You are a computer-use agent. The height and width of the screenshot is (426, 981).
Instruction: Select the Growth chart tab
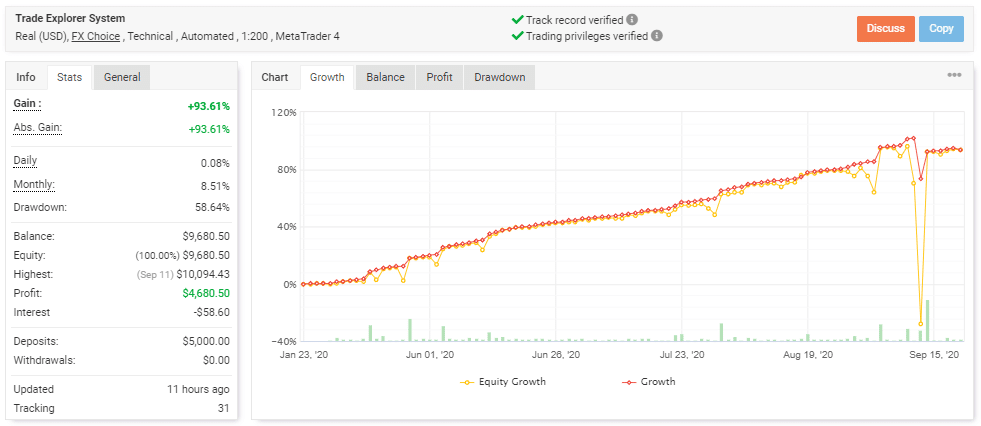327,78
